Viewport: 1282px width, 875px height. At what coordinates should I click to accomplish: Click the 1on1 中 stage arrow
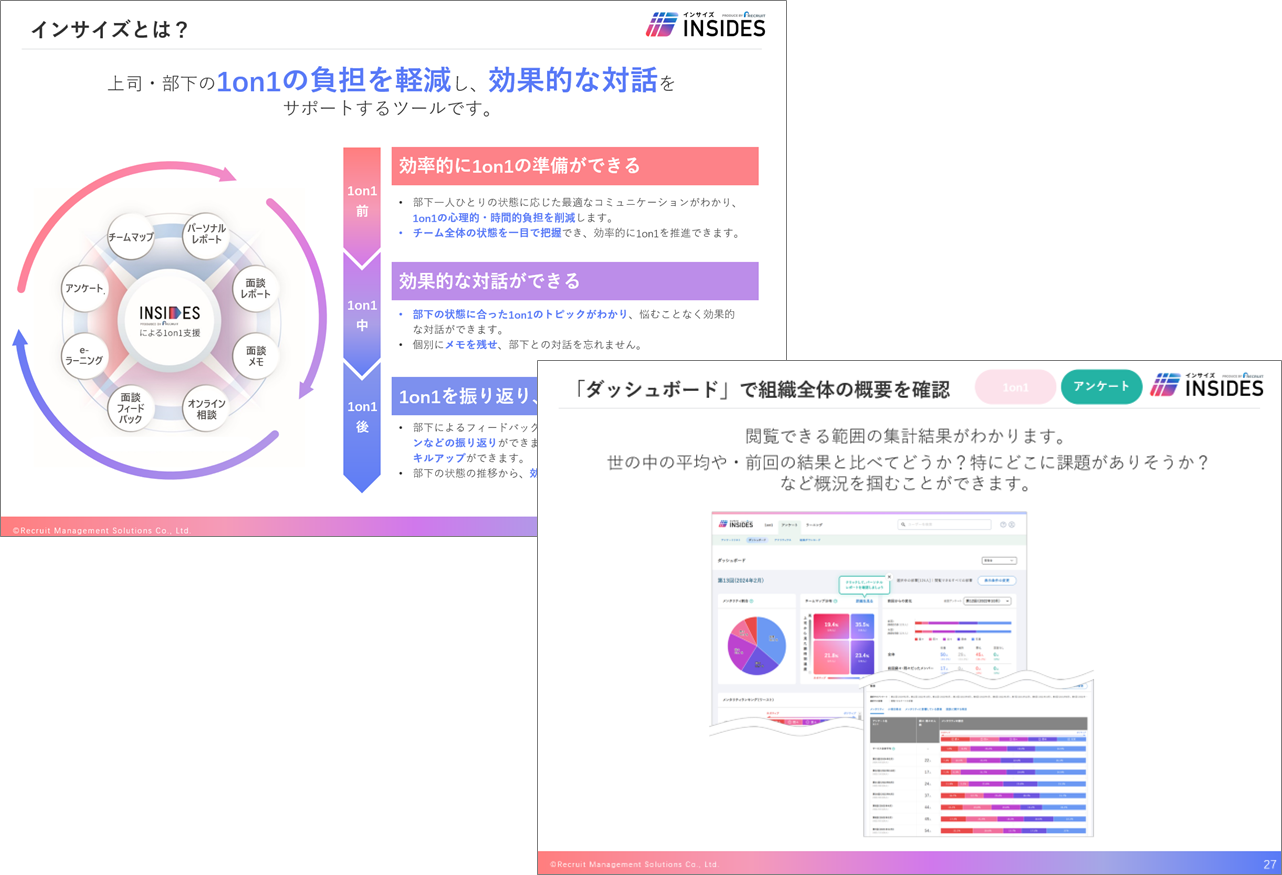[x=362, y=314]
